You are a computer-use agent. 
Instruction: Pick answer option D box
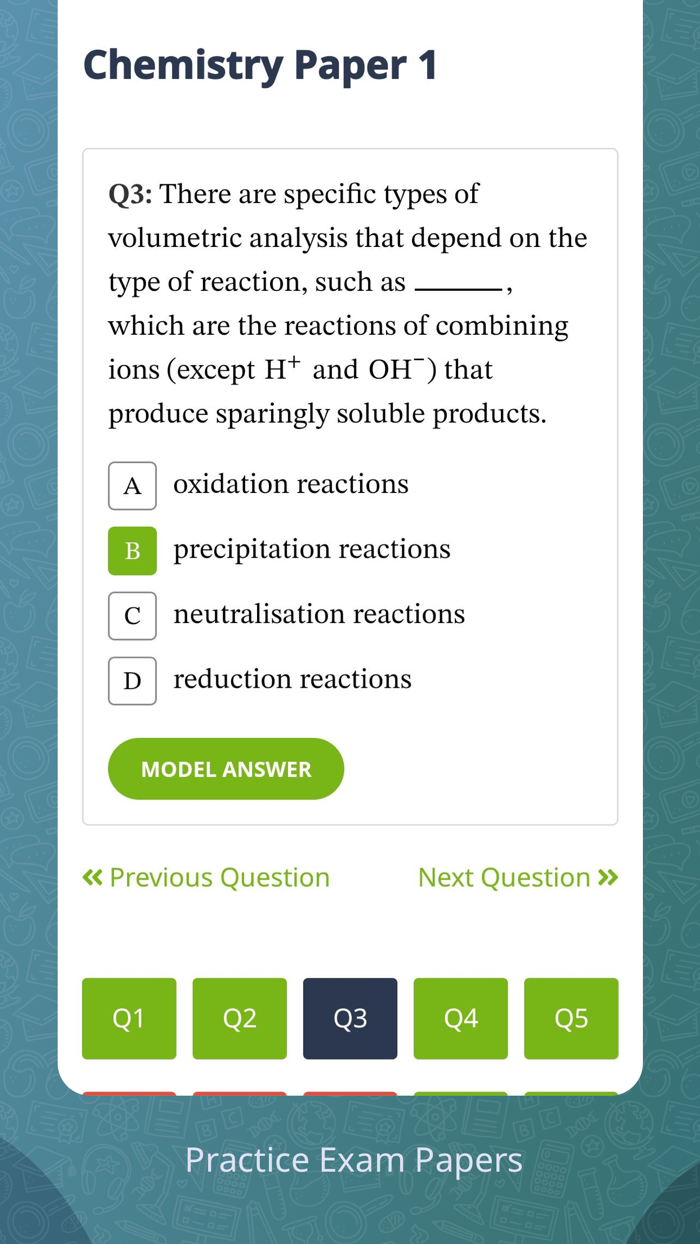click(132, 681)
